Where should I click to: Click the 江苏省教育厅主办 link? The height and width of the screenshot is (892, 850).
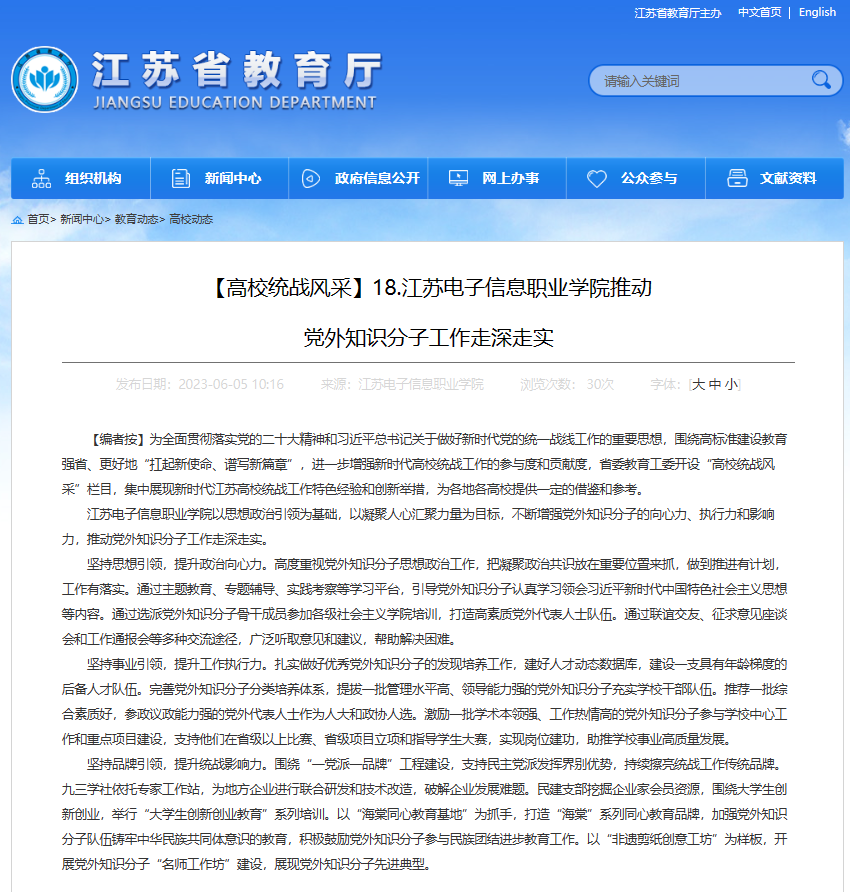point(678,13)
